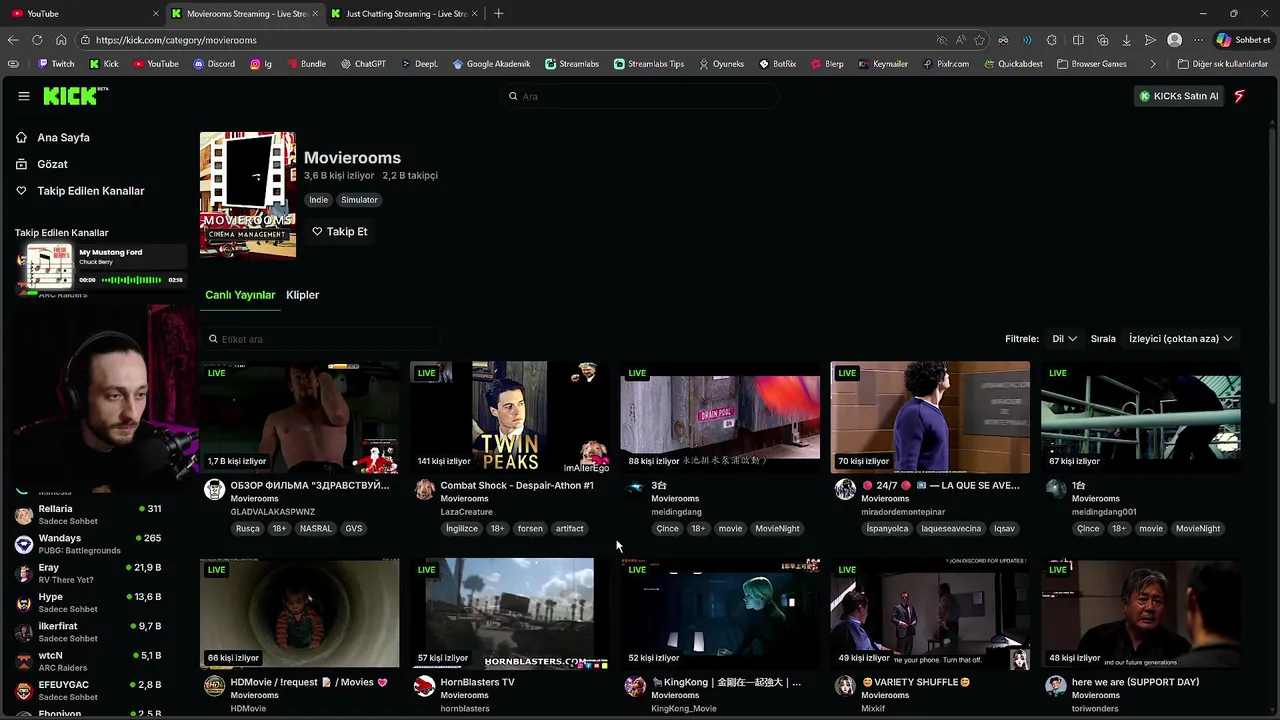The height and width of the screenshot is (720, 1280).
Task: Open the read aloud icon in address bar
Action: pos(960,40)
